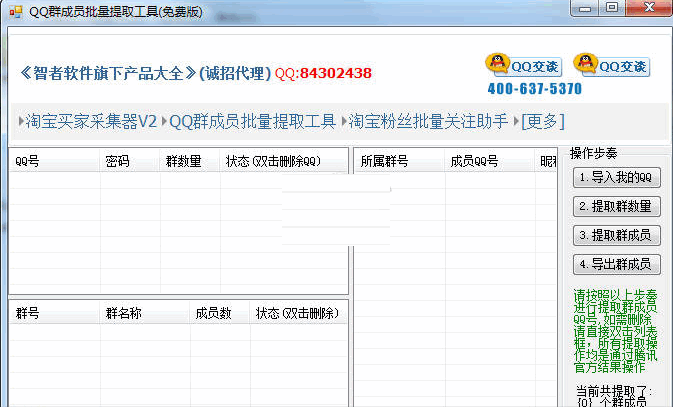The image size is (673, 407).
Task: Maximize the QQ群成员批量提取工具 window
Action: coord(612,8)
